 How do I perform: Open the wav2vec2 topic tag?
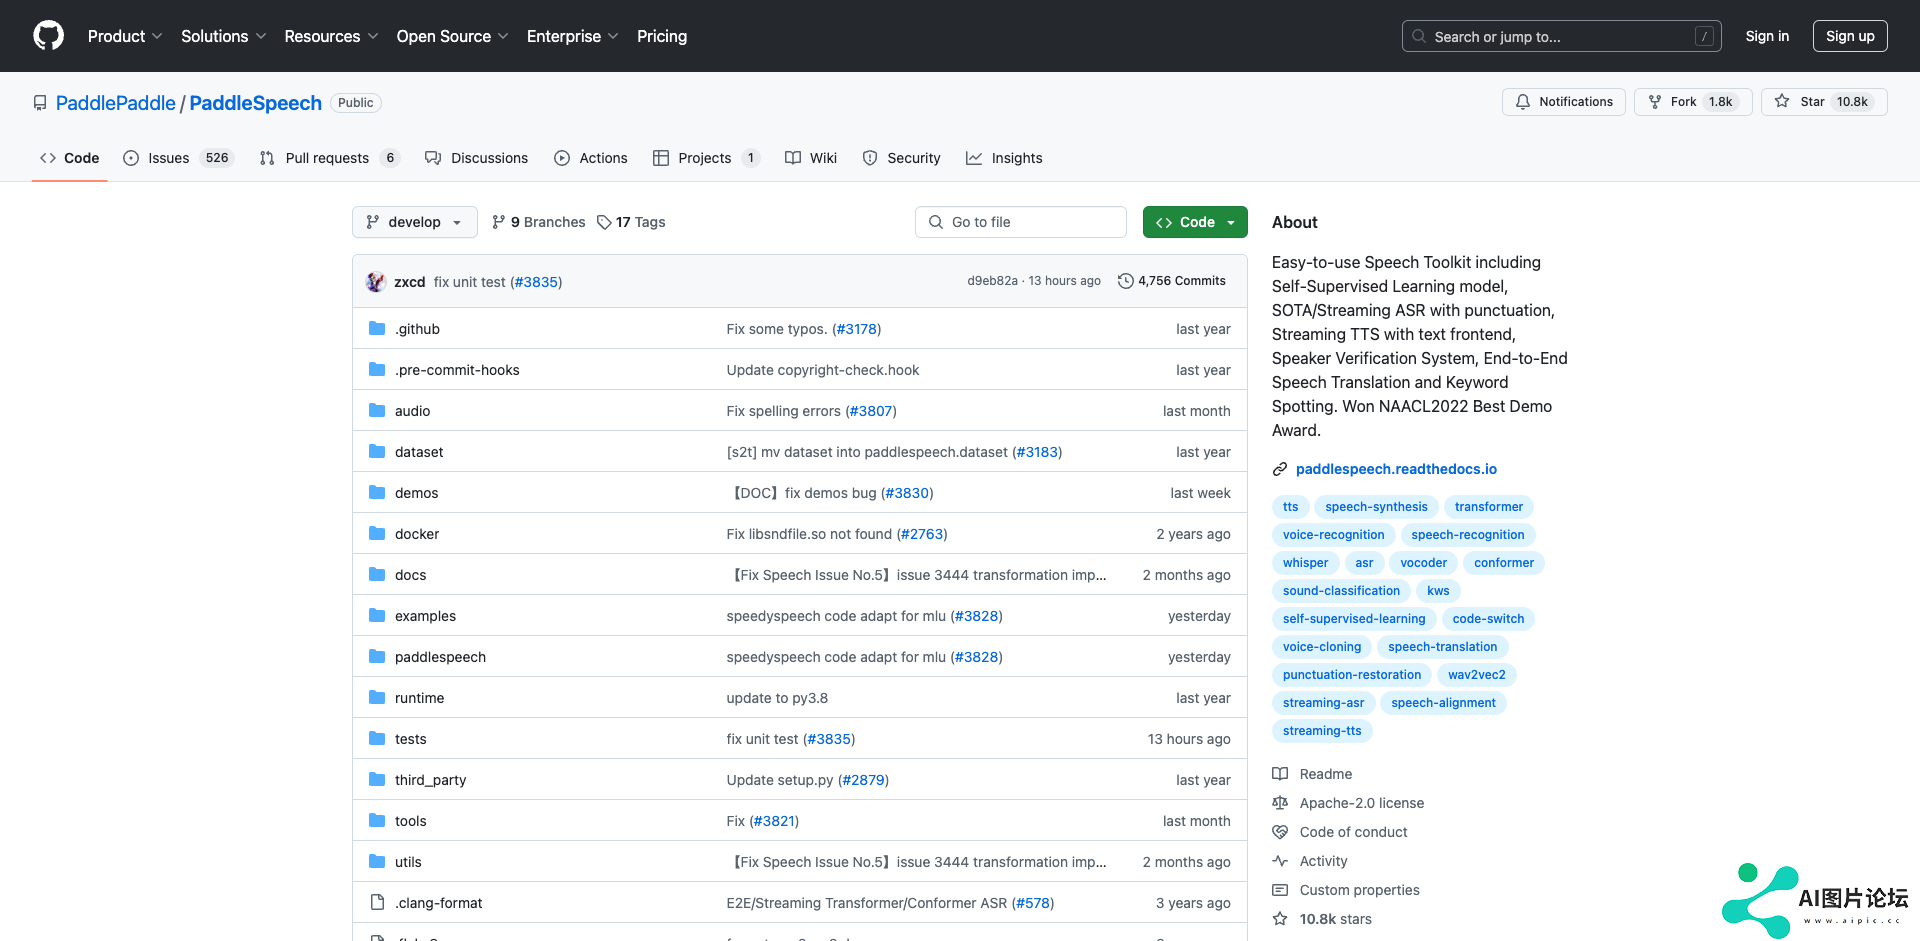(1476, 675)
